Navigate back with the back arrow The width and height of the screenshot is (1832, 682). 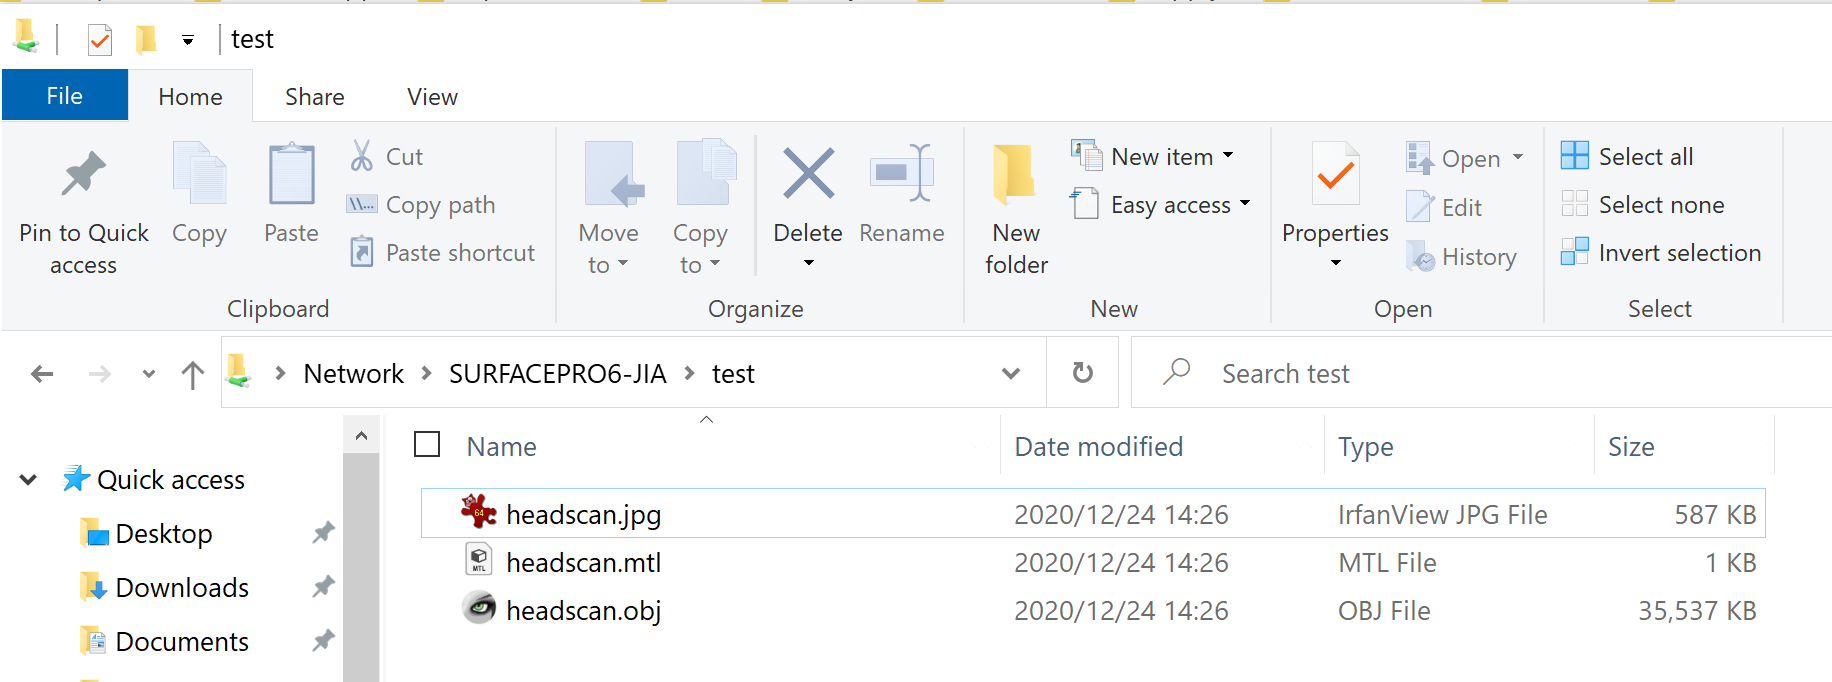pos(42,374)
